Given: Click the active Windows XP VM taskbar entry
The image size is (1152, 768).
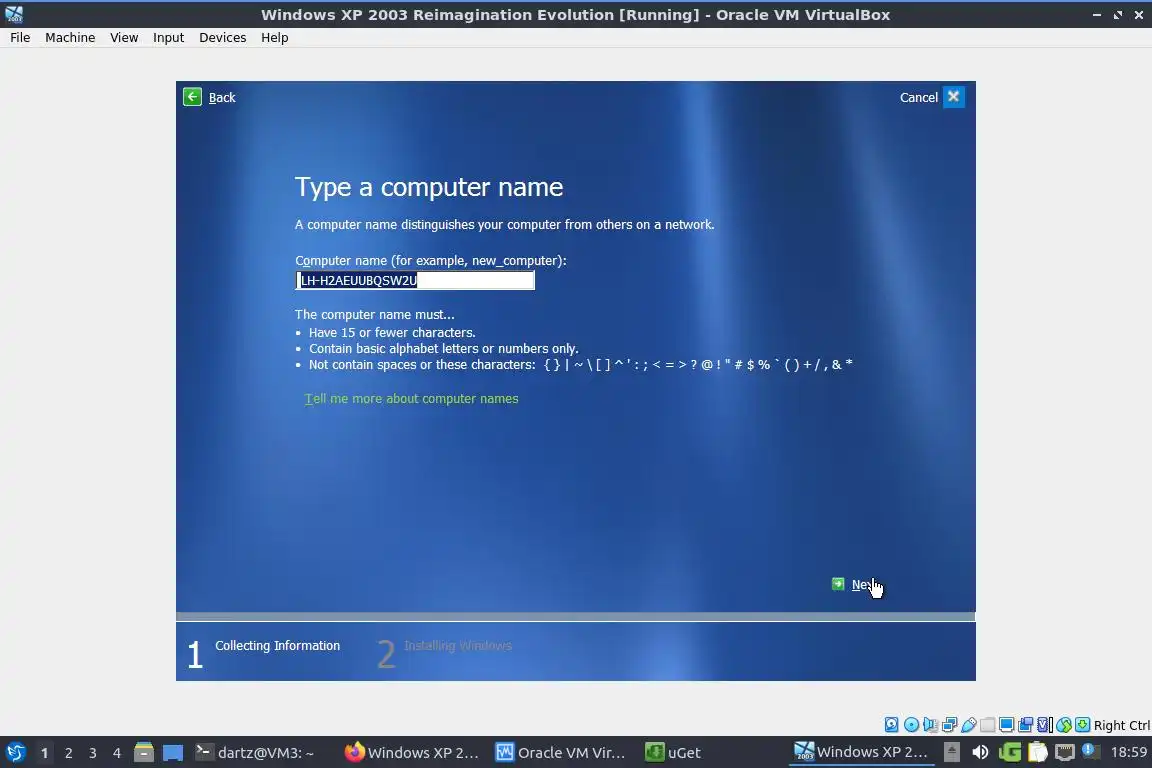Looking at the screenshot, I should (861, 752).
